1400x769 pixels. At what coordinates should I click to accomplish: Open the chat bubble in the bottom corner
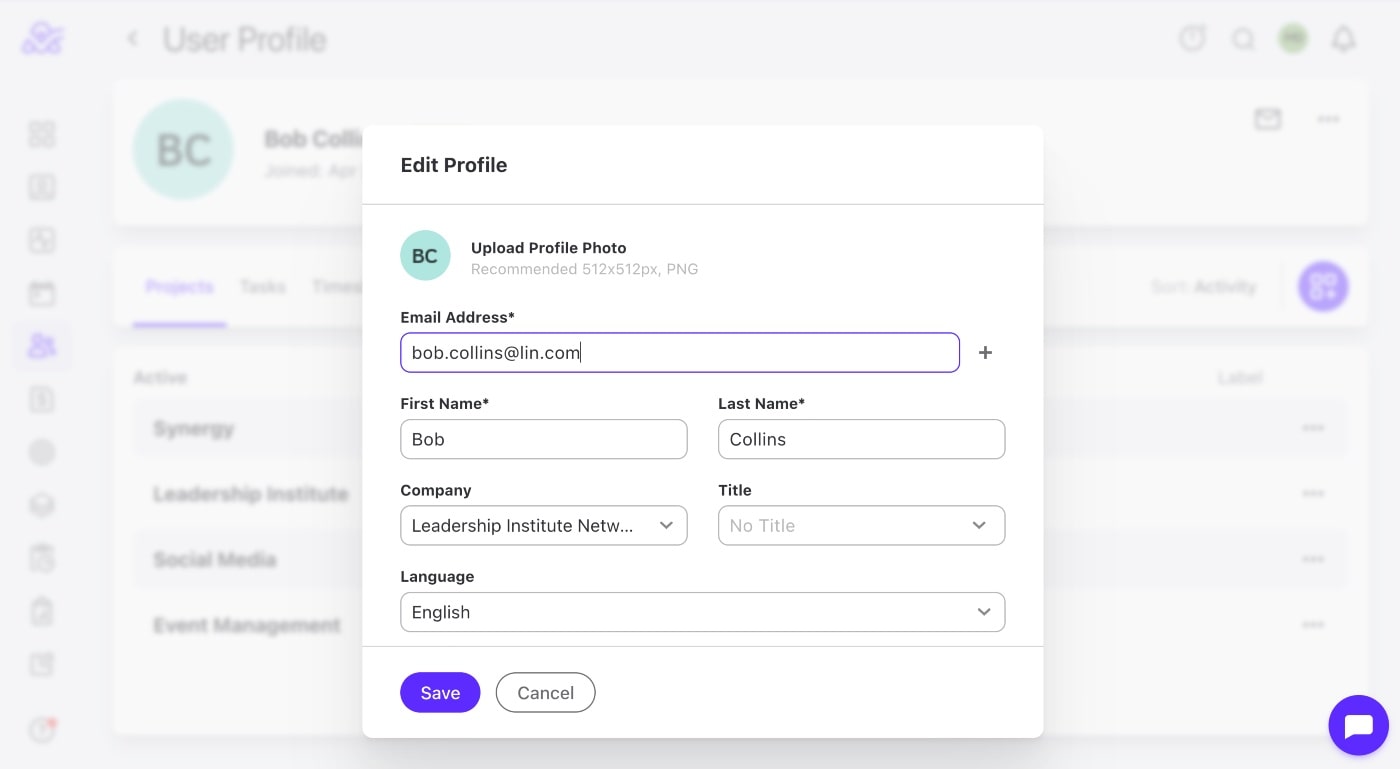1358,725
